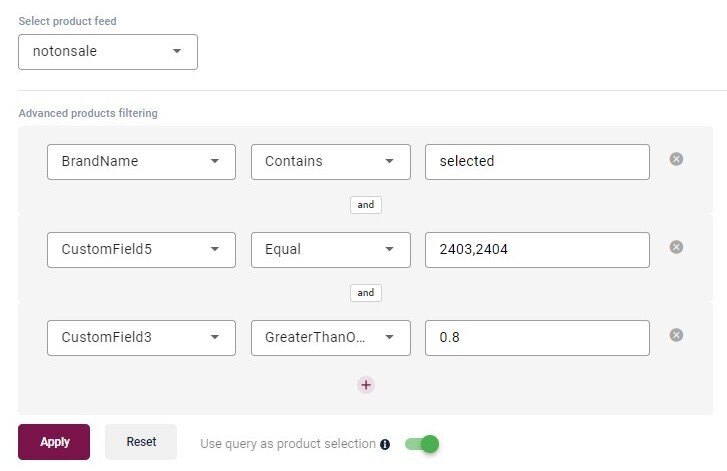Add a new filter condition row
The height and width of the screenshot is (471, 727).
pyautogui.click(x=366, y=385)
